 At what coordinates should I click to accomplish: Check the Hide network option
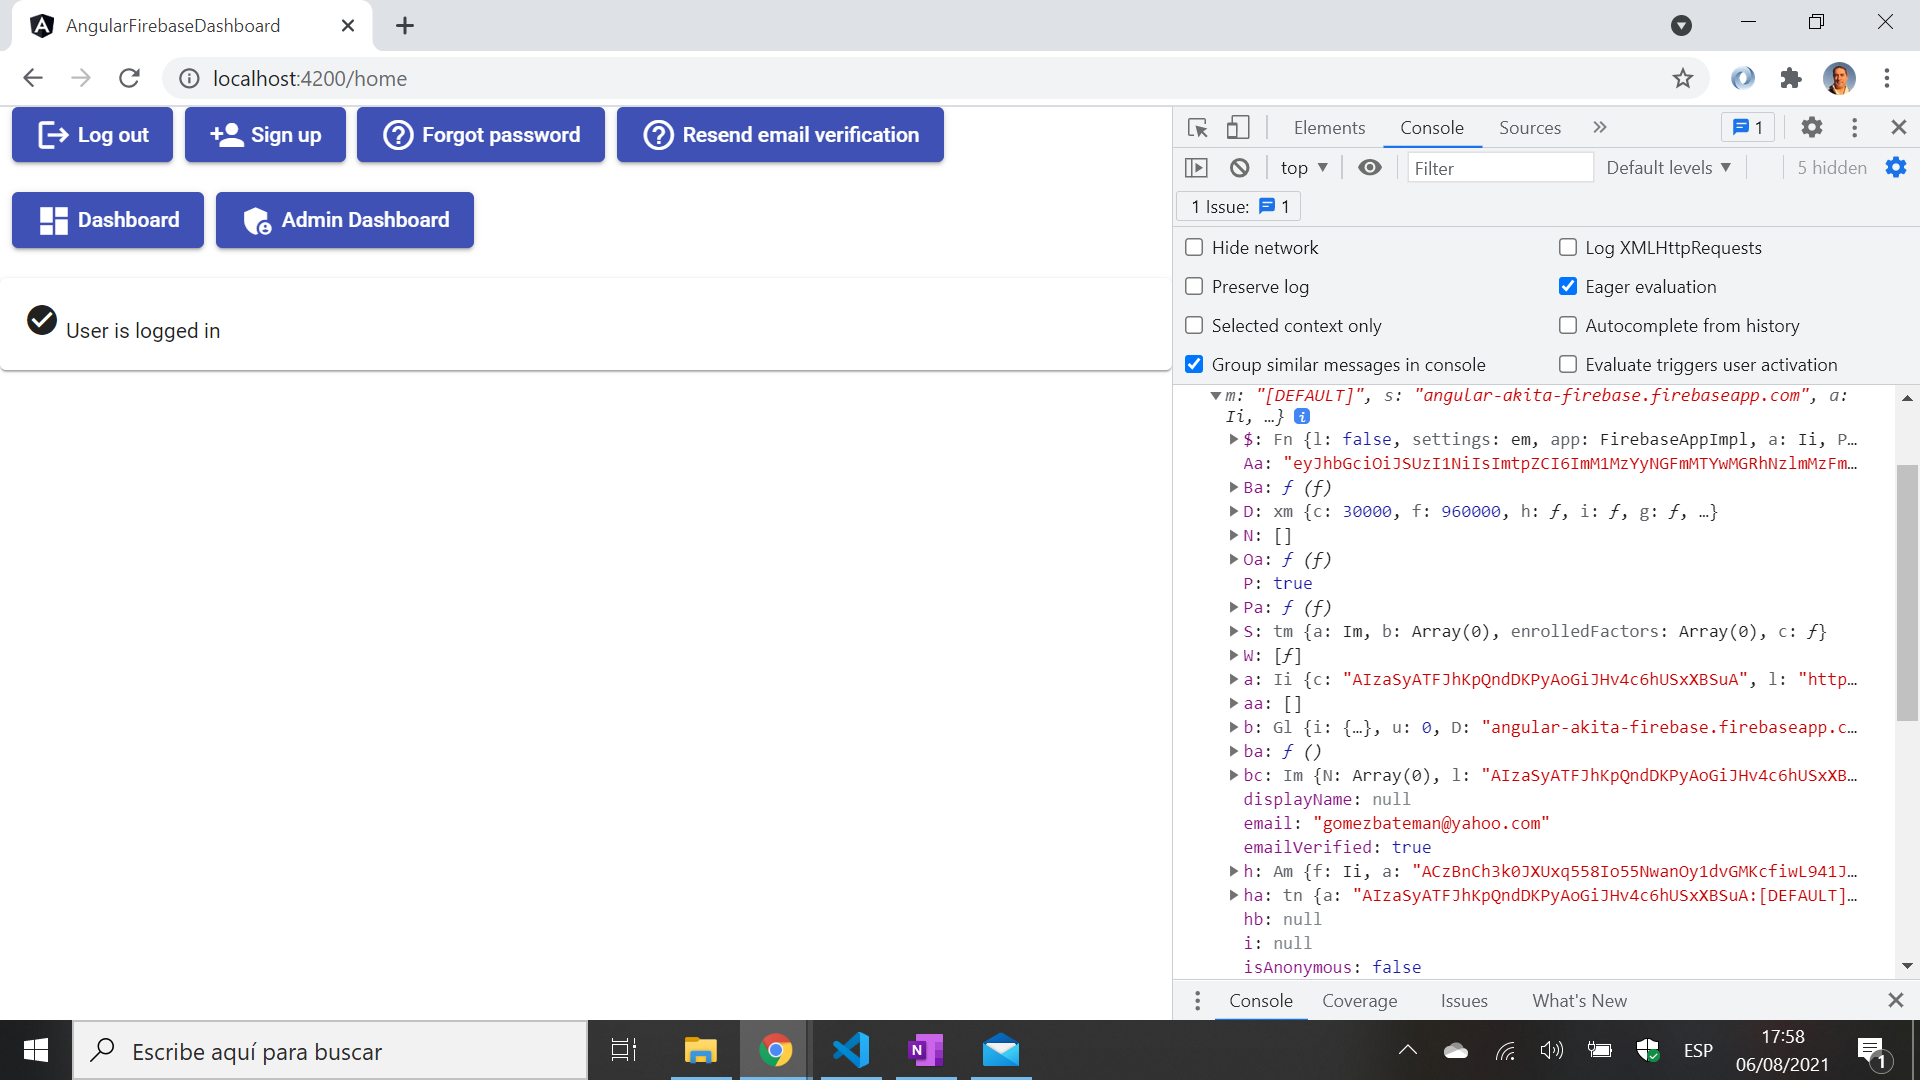click(x=1194, y=248)
